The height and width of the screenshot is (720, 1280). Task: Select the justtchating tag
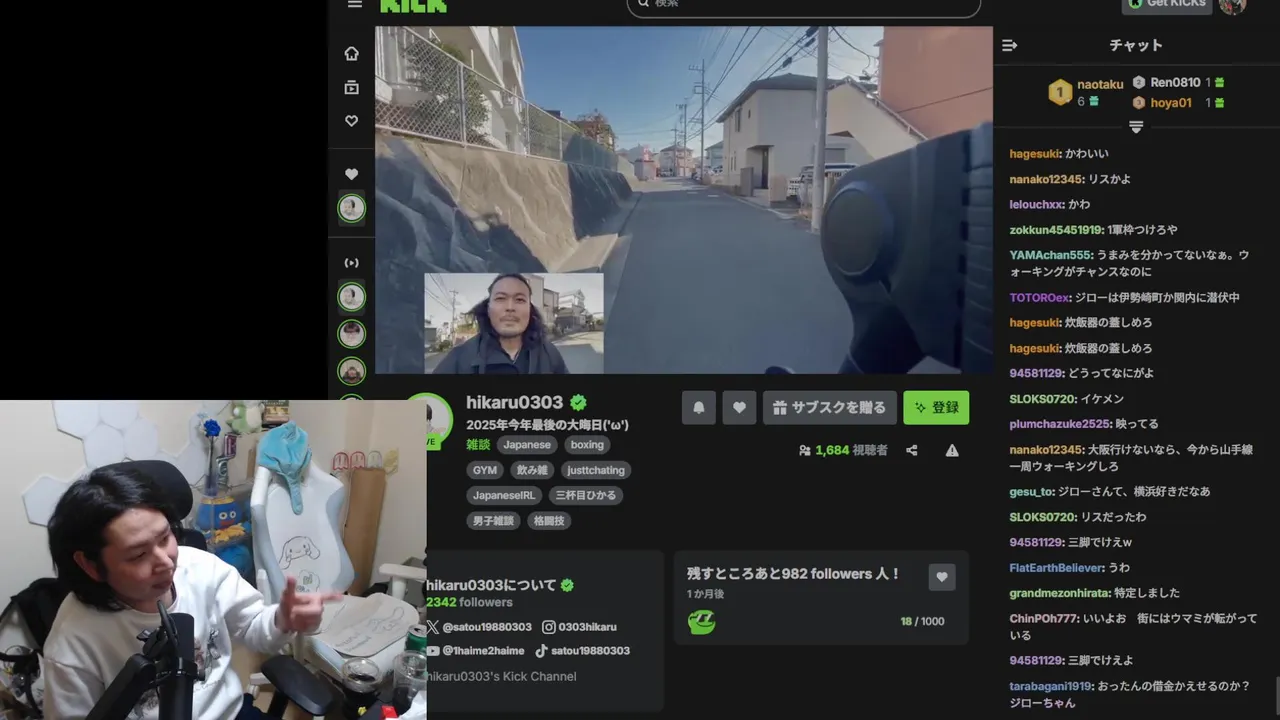pos(596,470)
